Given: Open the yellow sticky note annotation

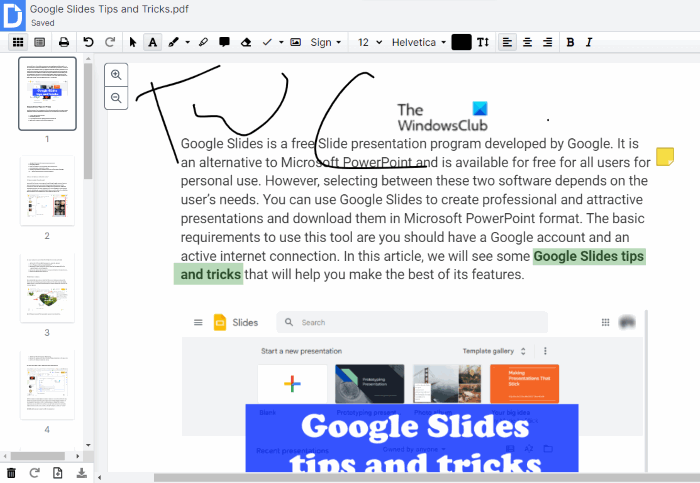Looking at the screenshot, I should click(x=665, y=157).
